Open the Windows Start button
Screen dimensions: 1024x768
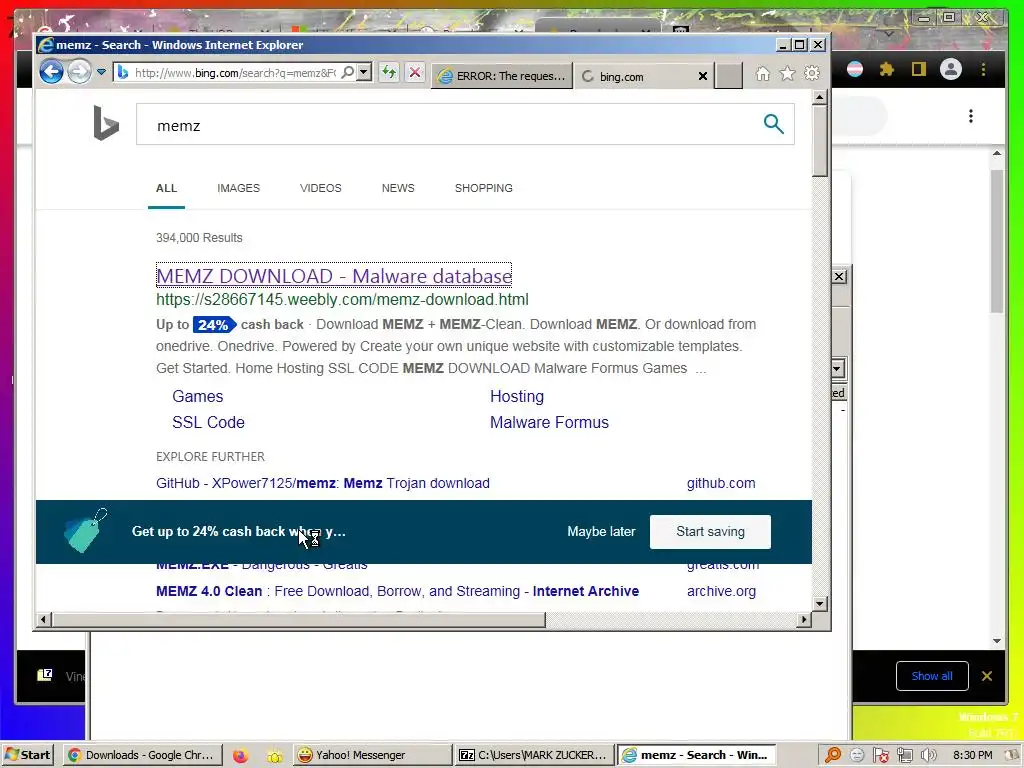[x=27, y=755]
